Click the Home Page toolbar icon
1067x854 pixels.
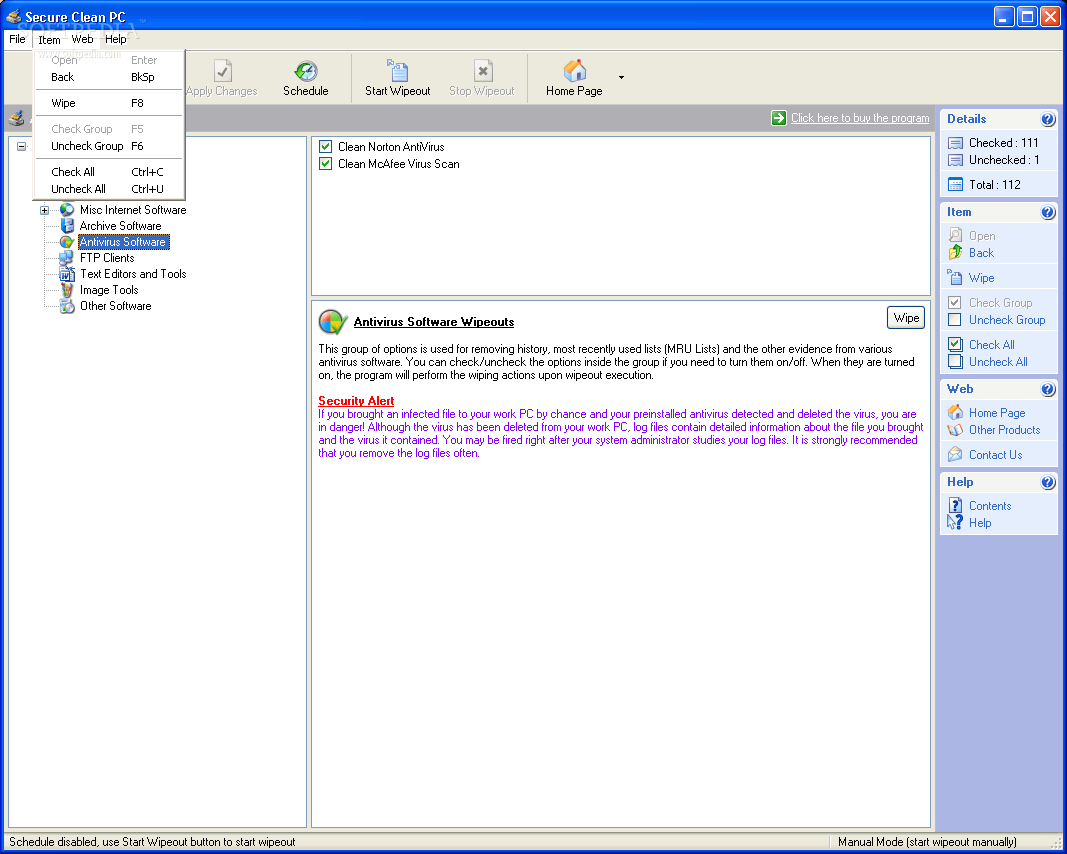[574, 71]
